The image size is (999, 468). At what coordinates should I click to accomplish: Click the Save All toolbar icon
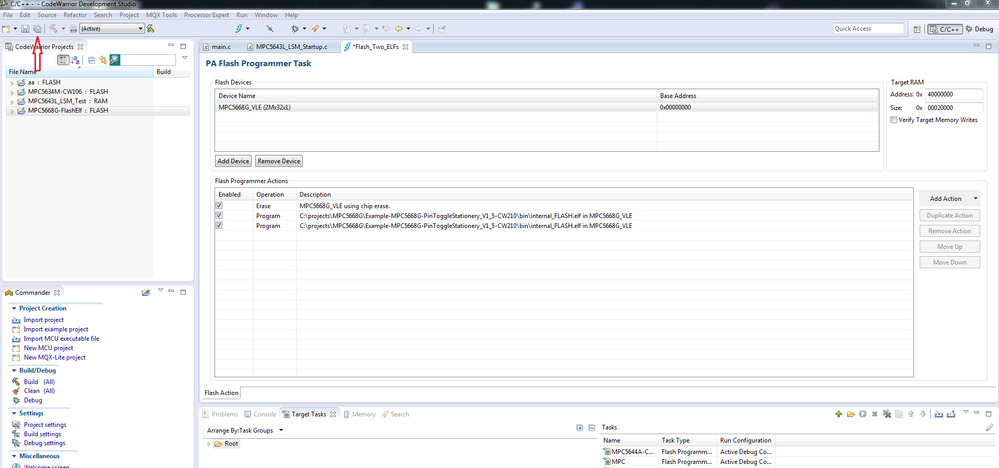click(37, 29)
